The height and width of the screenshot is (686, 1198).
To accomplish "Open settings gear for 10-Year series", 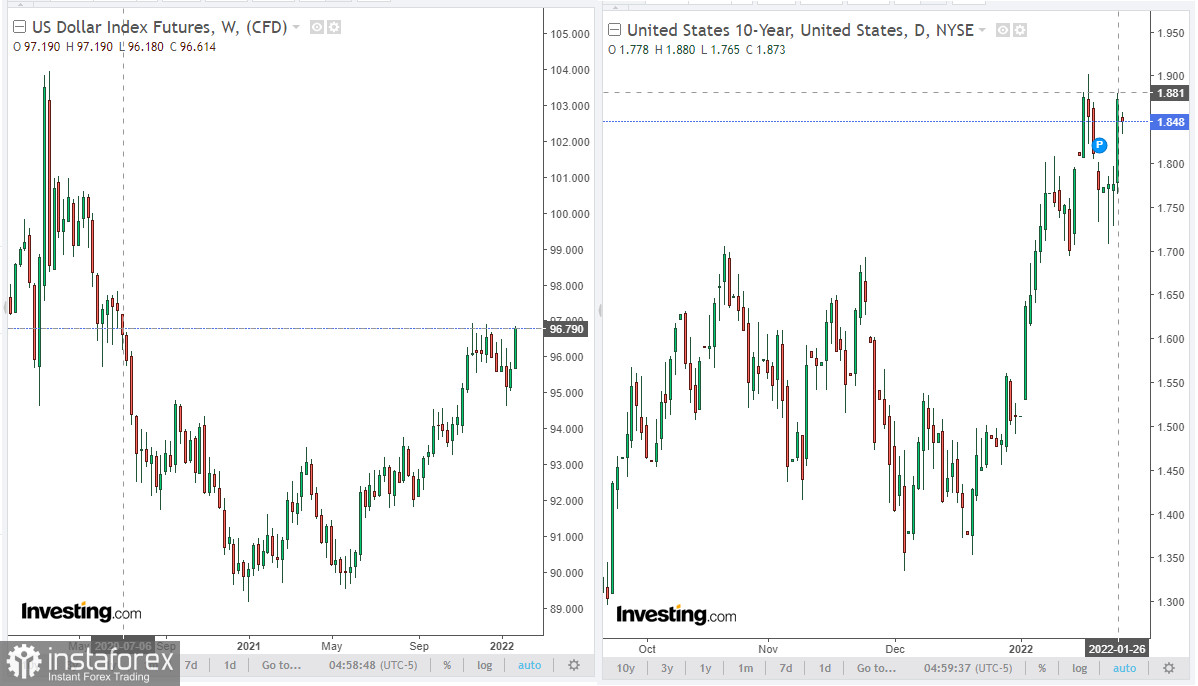I will click(1020, 30).
